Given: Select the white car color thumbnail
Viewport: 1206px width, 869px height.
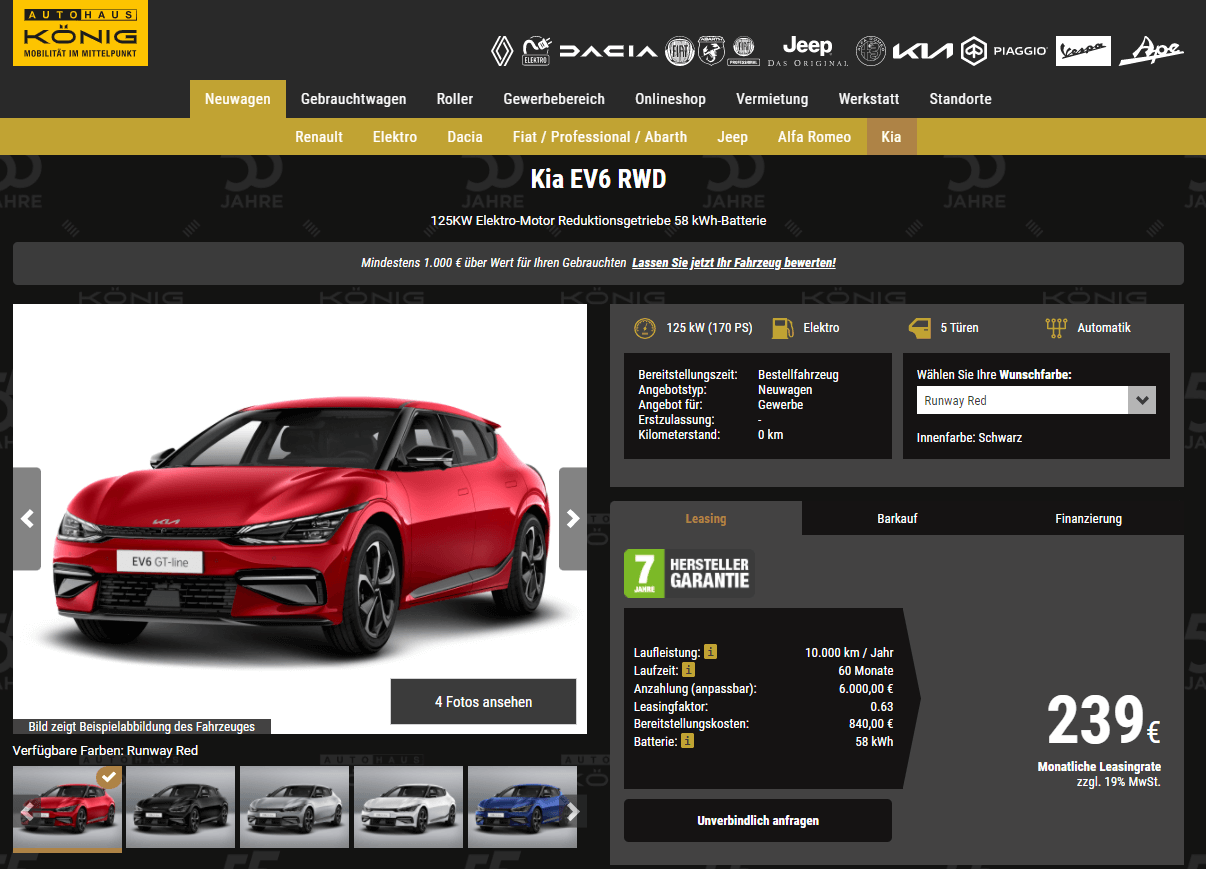Looking at the screenshot, I should tap(409, 808).
